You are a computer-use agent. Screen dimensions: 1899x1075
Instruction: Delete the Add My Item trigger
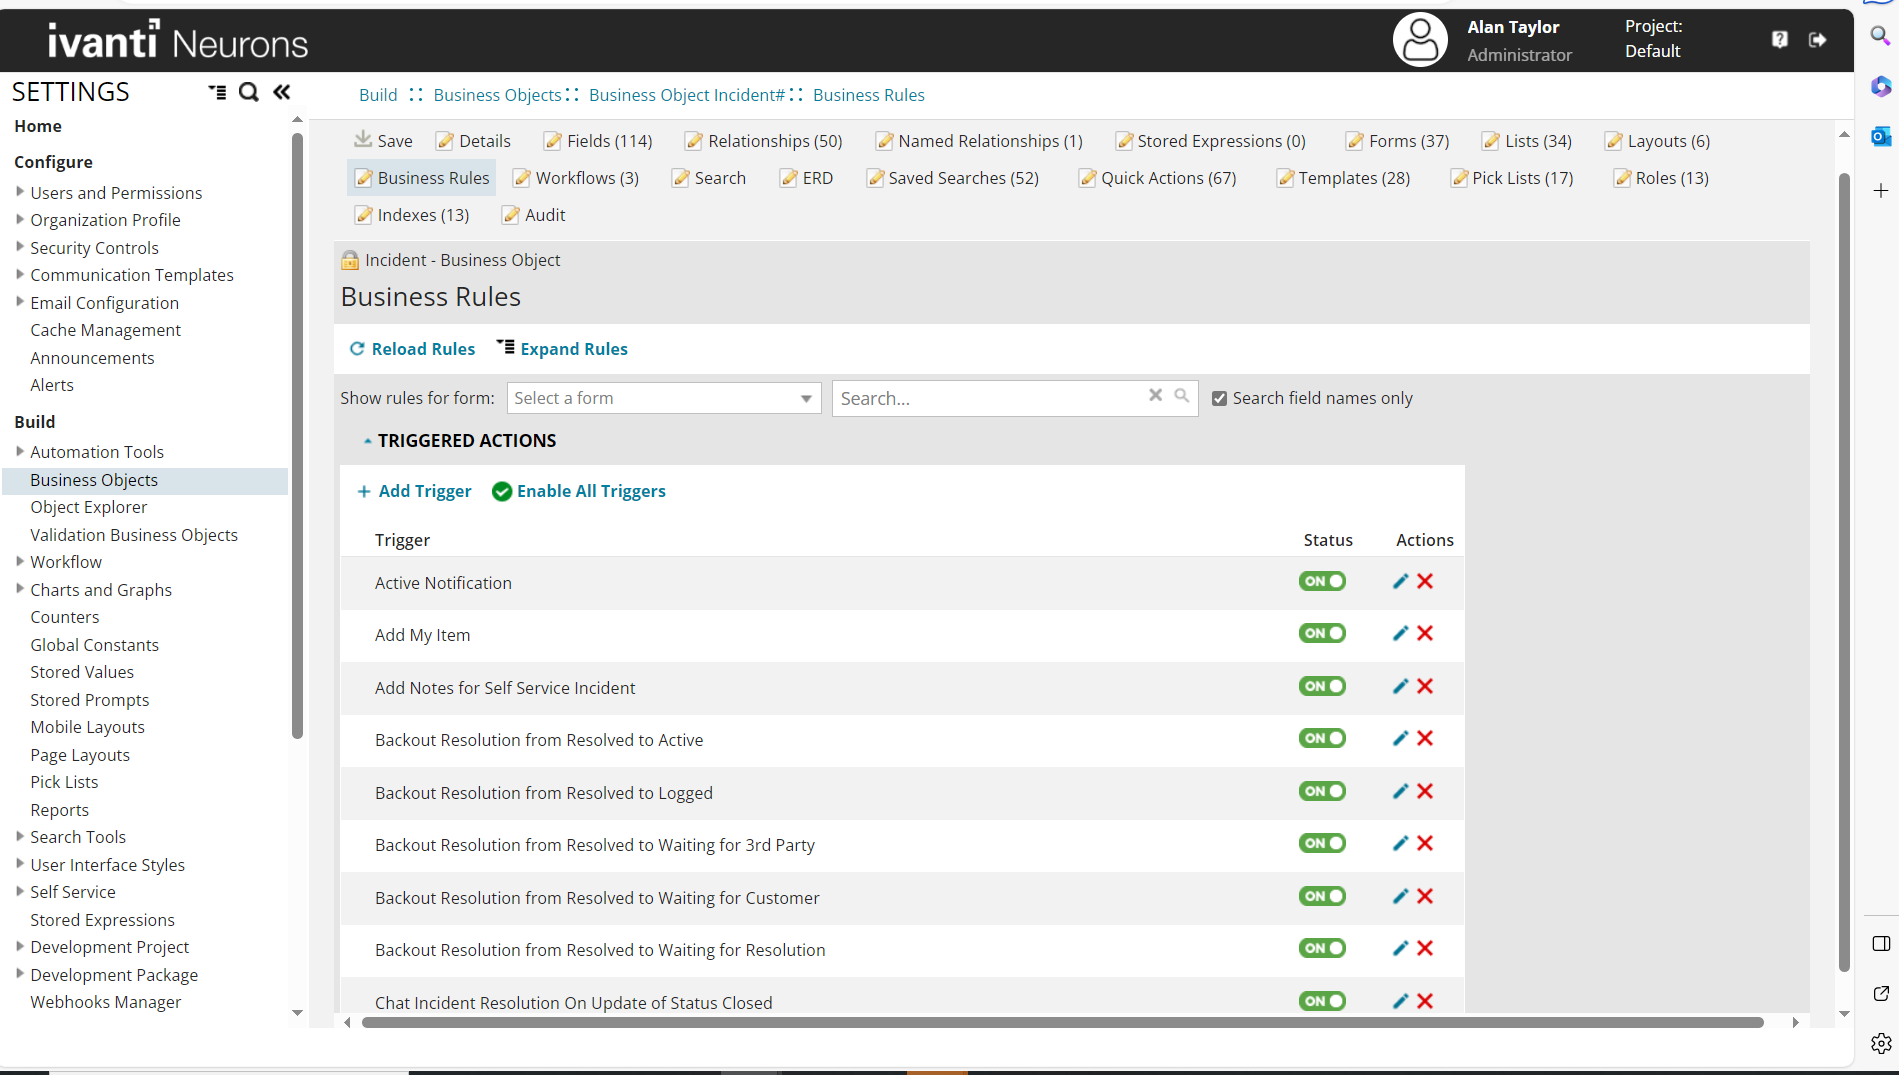pyautogui.click(x=1426, y=633)
